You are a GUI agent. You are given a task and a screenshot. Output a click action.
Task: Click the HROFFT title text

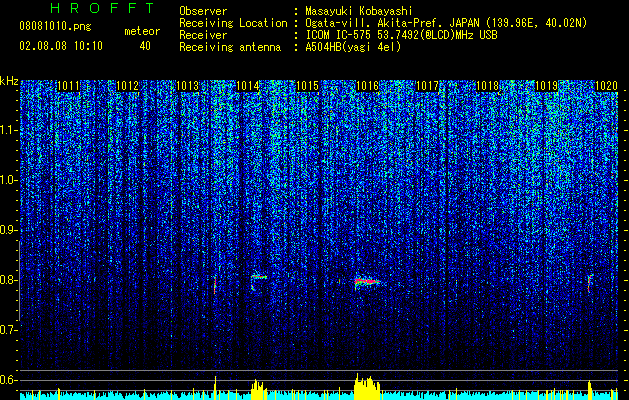tap(102, 8)
